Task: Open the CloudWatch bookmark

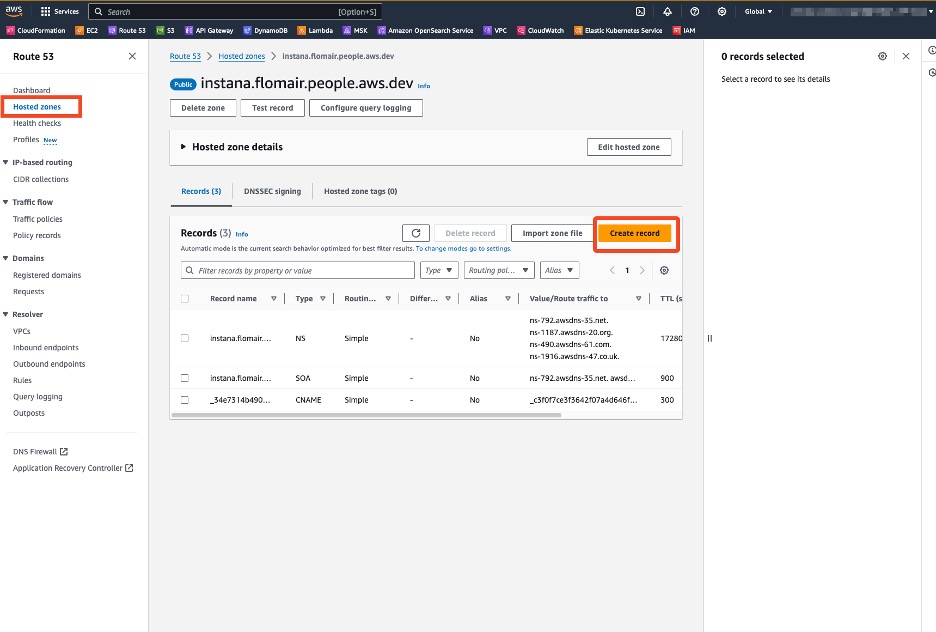Action: (x=541, y=30)
